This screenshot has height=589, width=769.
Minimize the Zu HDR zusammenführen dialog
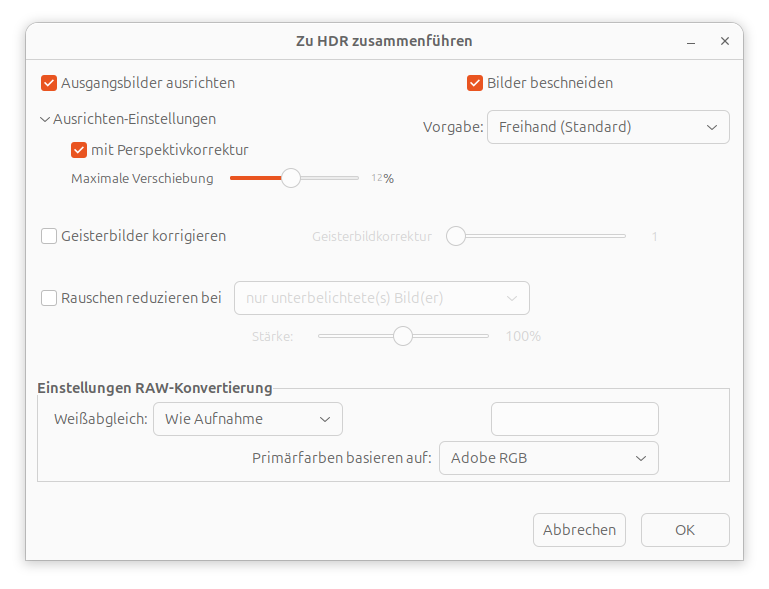click(691, 42)
